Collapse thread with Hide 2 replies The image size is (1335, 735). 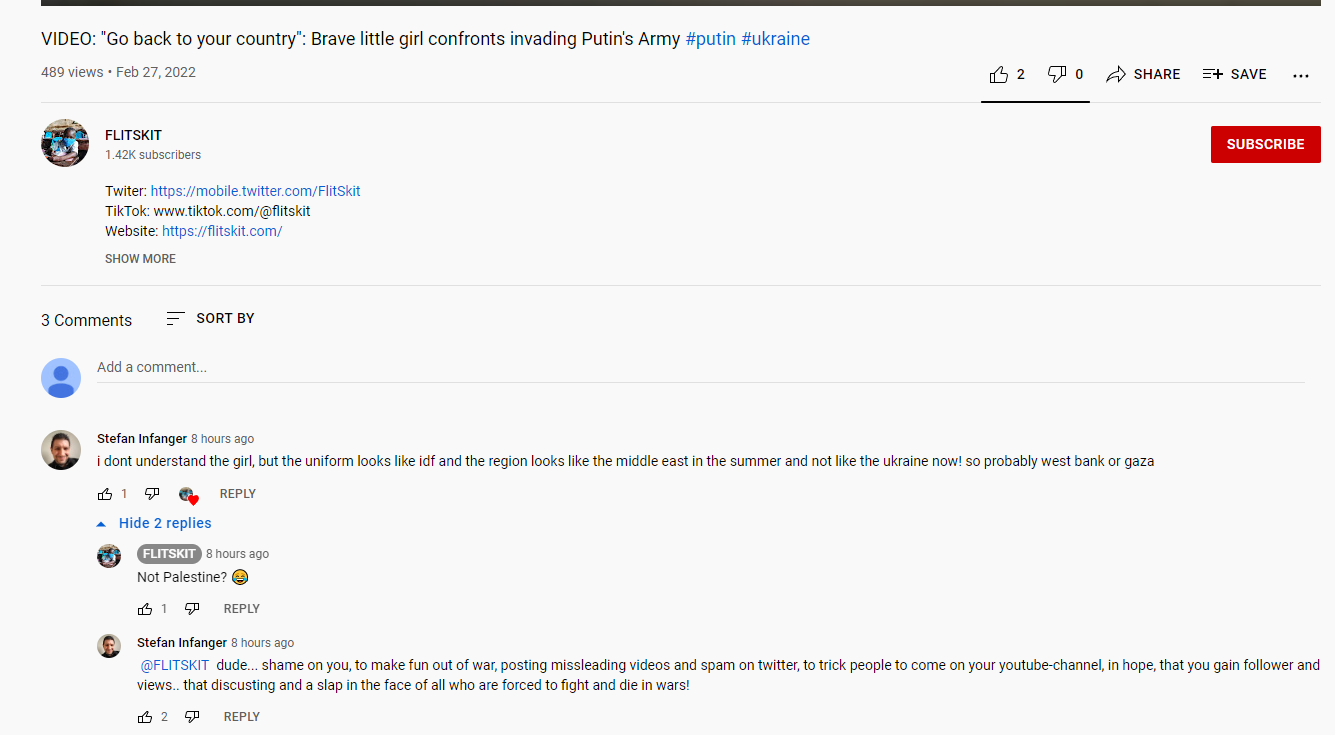(x=155, y=523)
